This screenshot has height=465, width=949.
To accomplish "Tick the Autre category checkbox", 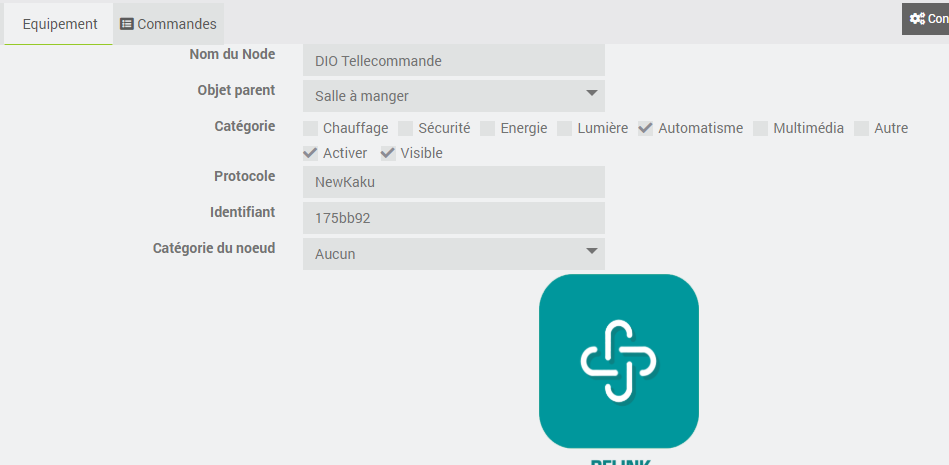I will 862,128.
